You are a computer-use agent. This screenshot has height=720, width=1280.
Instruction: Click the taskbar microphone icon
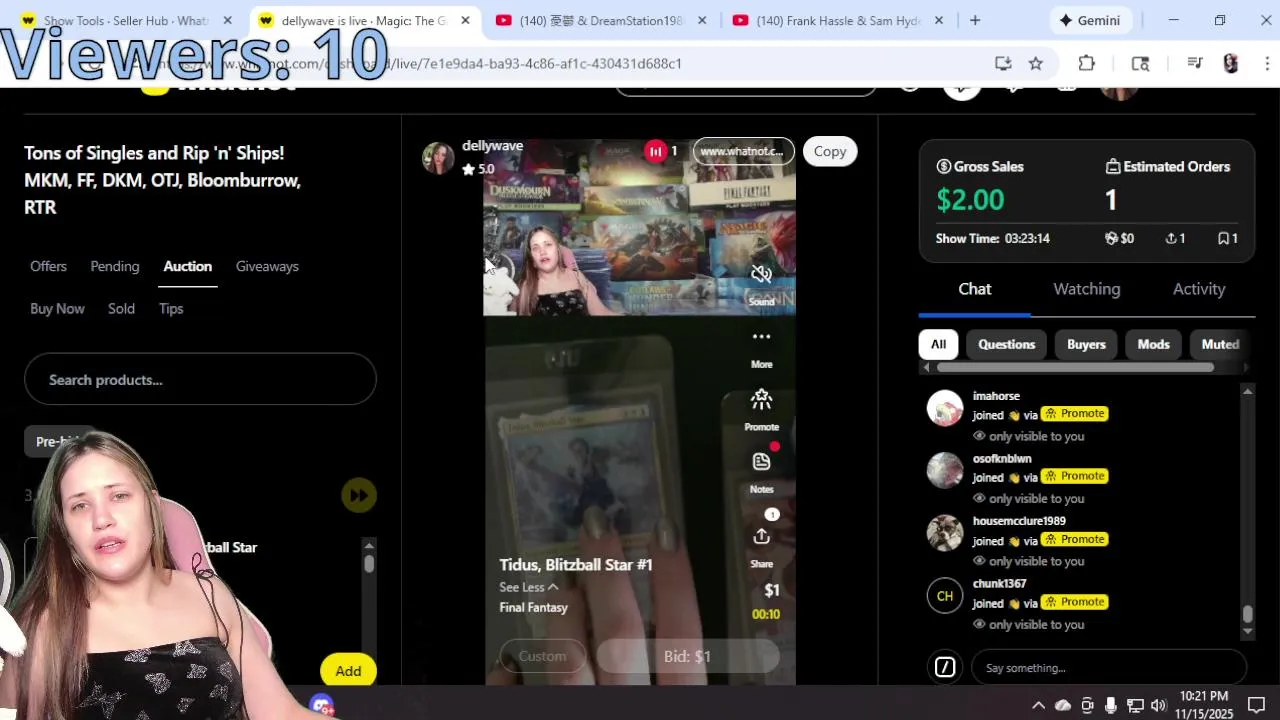(1111, 706)
